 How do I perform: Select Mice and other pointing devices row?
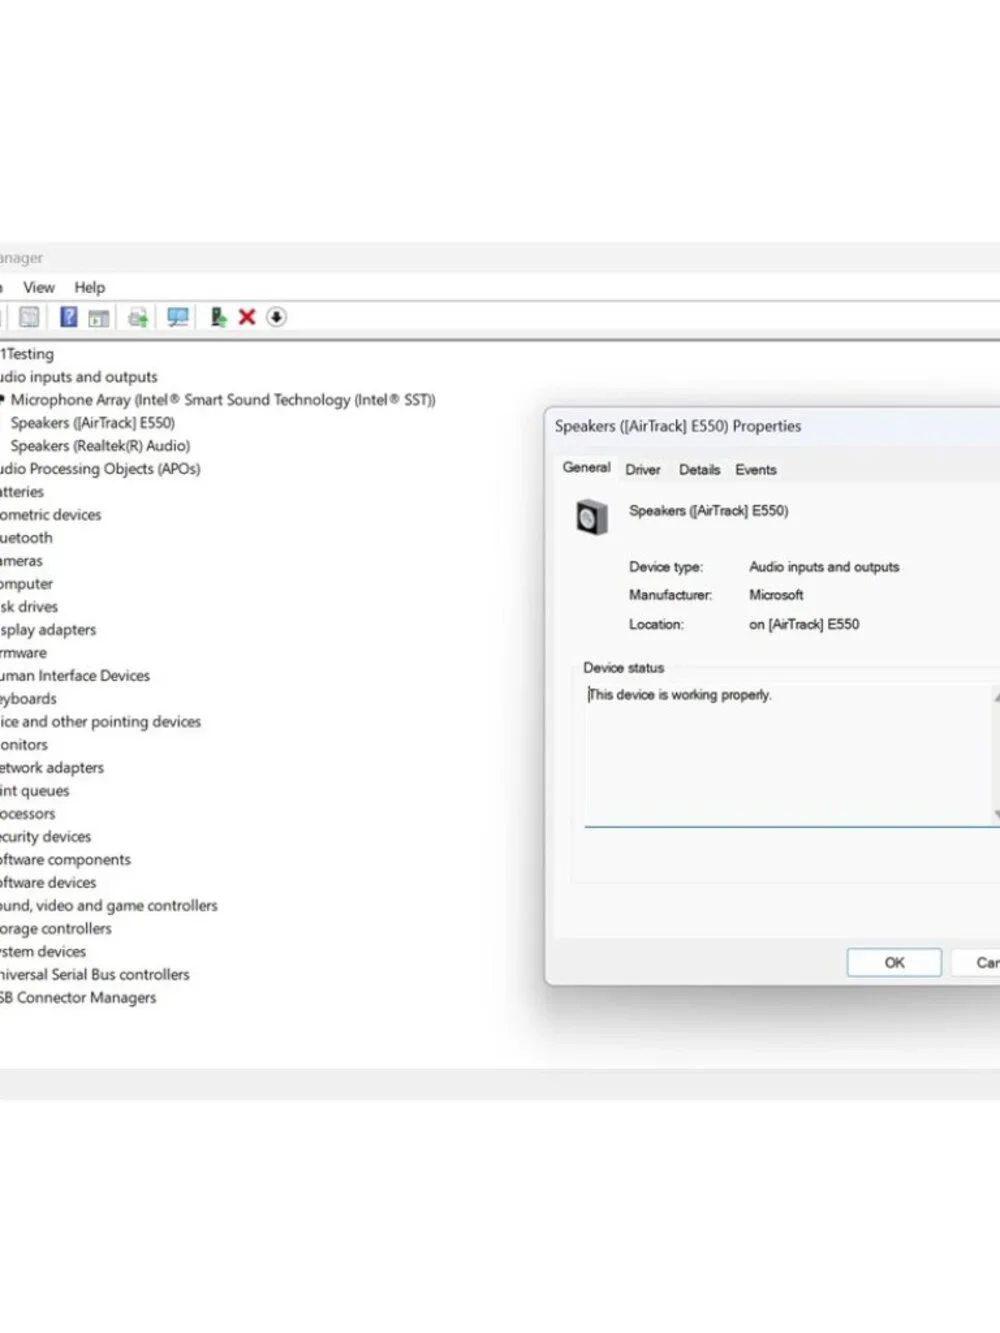coord(100,722)
